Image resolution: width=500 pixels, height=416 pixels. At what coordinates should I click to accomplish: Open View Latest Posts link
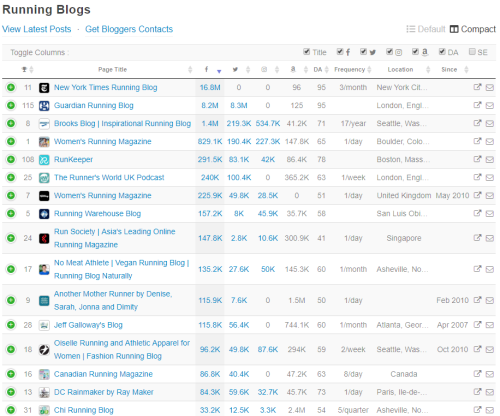[x=37, y=29]
